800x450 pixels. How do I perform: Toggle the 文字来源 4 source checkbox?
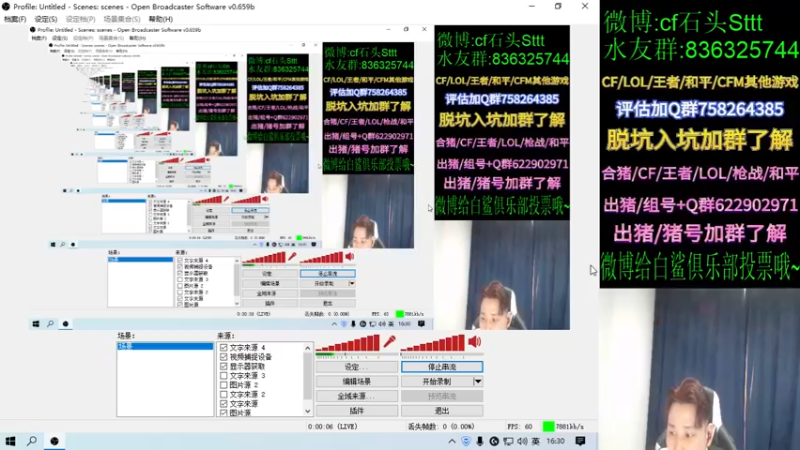(223, 347)
